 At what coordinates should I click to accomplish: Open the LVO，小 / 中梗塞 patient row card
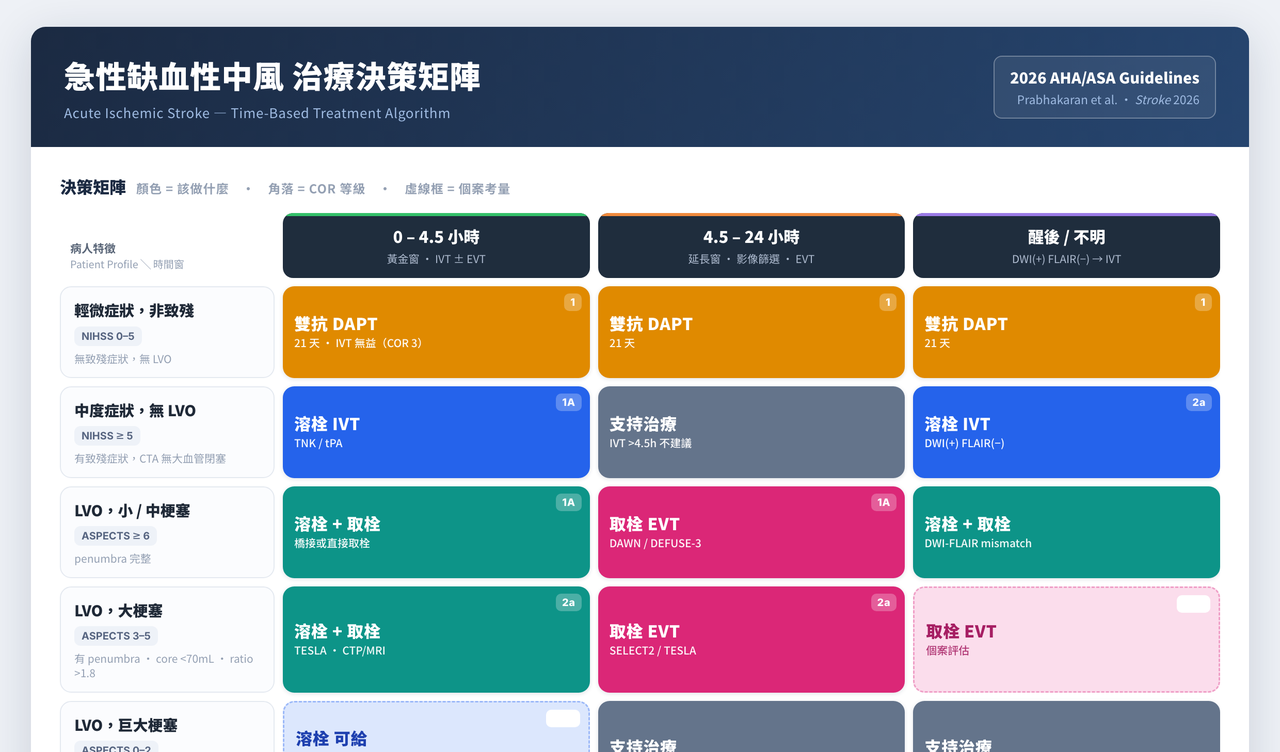[x=167, y=532]
